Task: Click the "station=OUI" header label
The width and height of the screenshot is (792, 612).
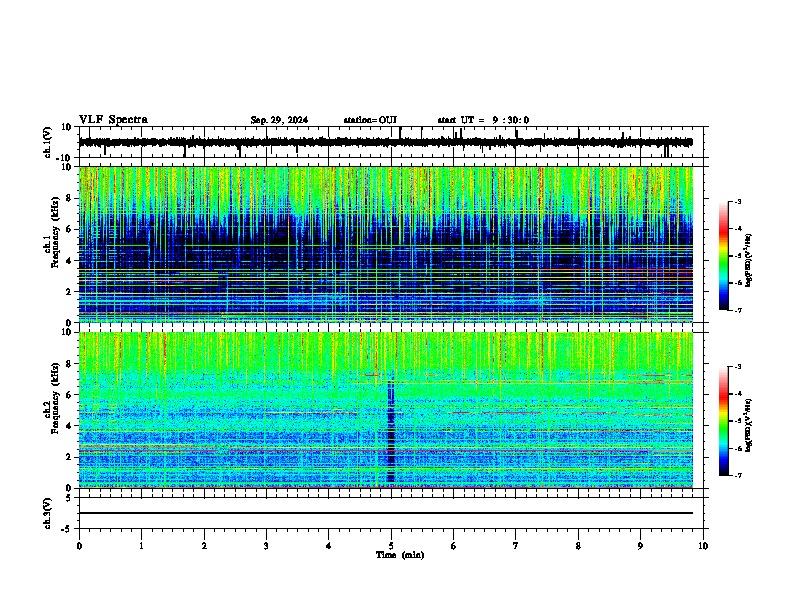Action: pos(370,120)
